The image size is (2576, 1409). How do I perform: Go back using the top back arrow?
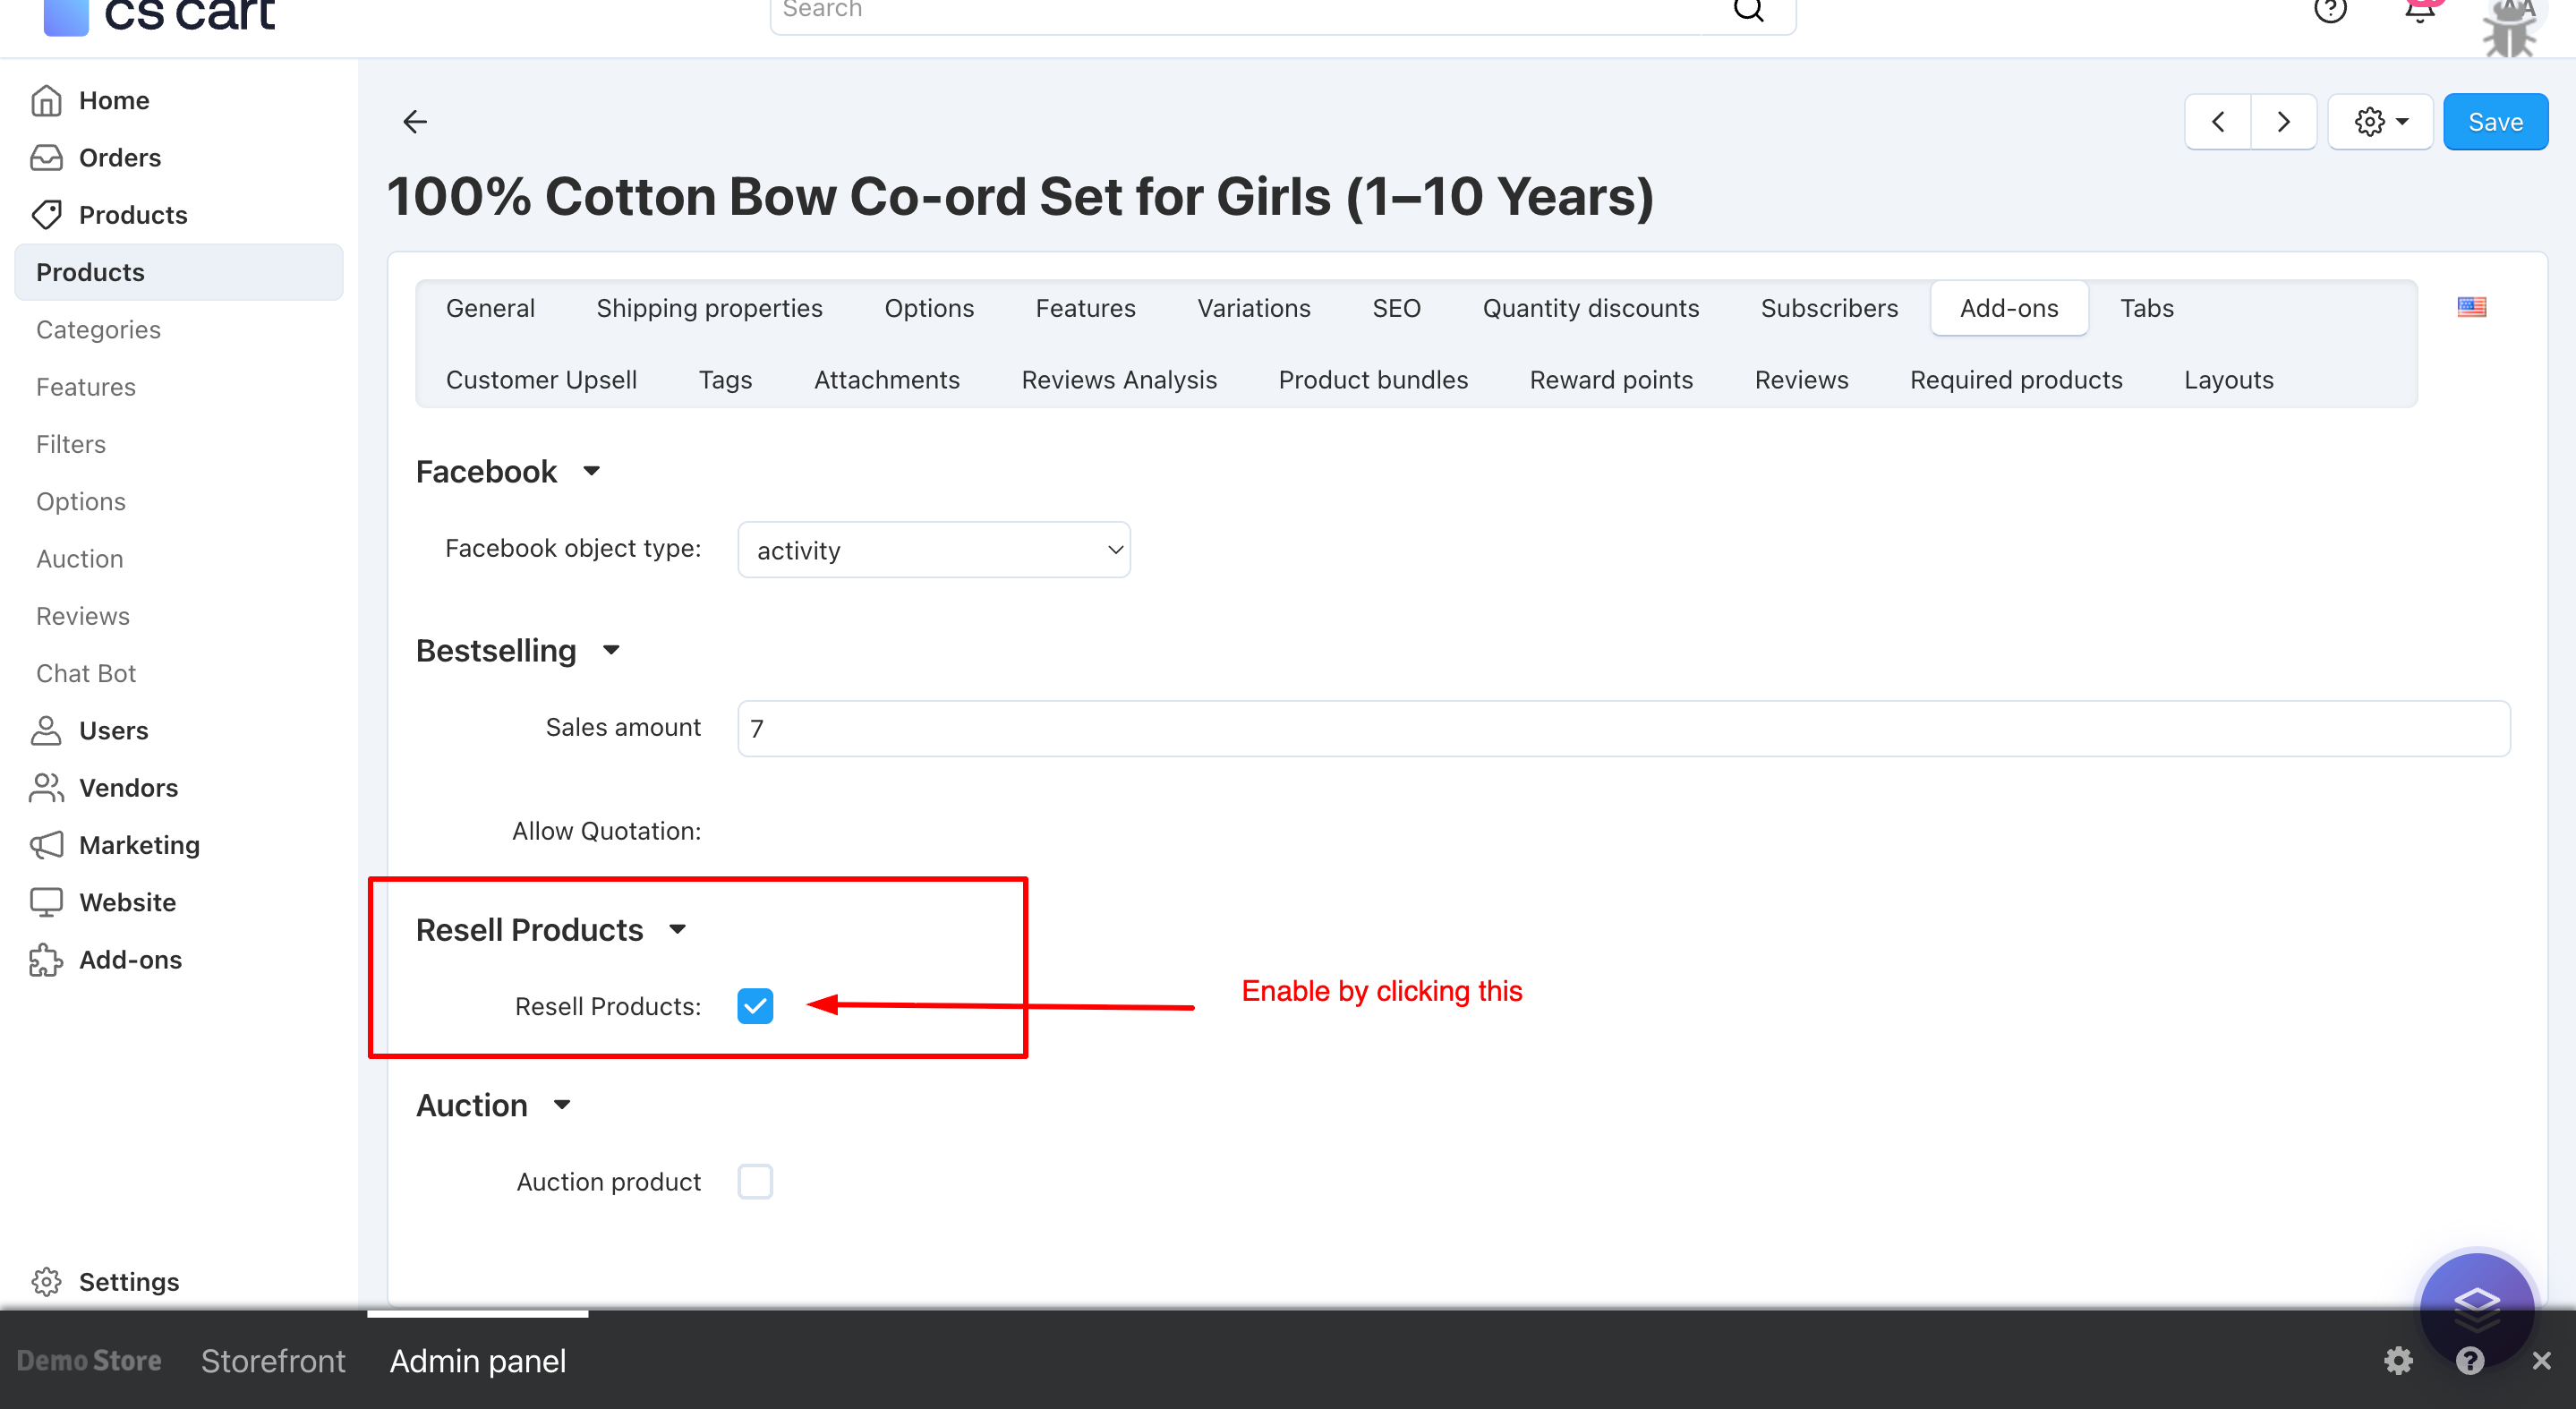(x=415, y=121)
